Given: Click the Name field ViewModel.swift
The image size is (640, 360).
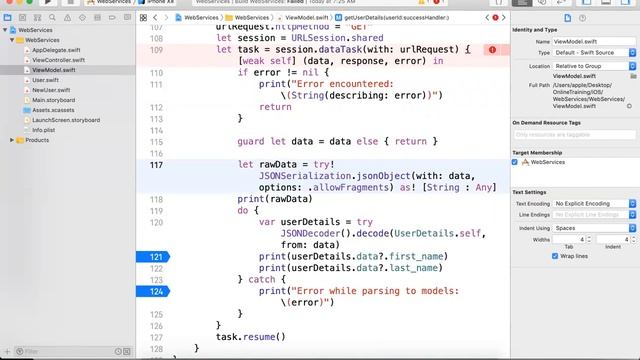Looking at the screenshot, I should click(594, 41).
